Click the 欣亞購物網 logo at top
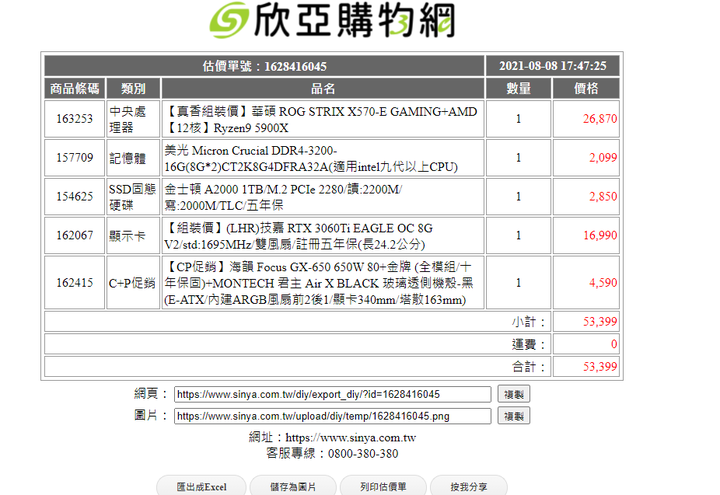The height and width of the screenshot is (495, 720). point(332,20)
